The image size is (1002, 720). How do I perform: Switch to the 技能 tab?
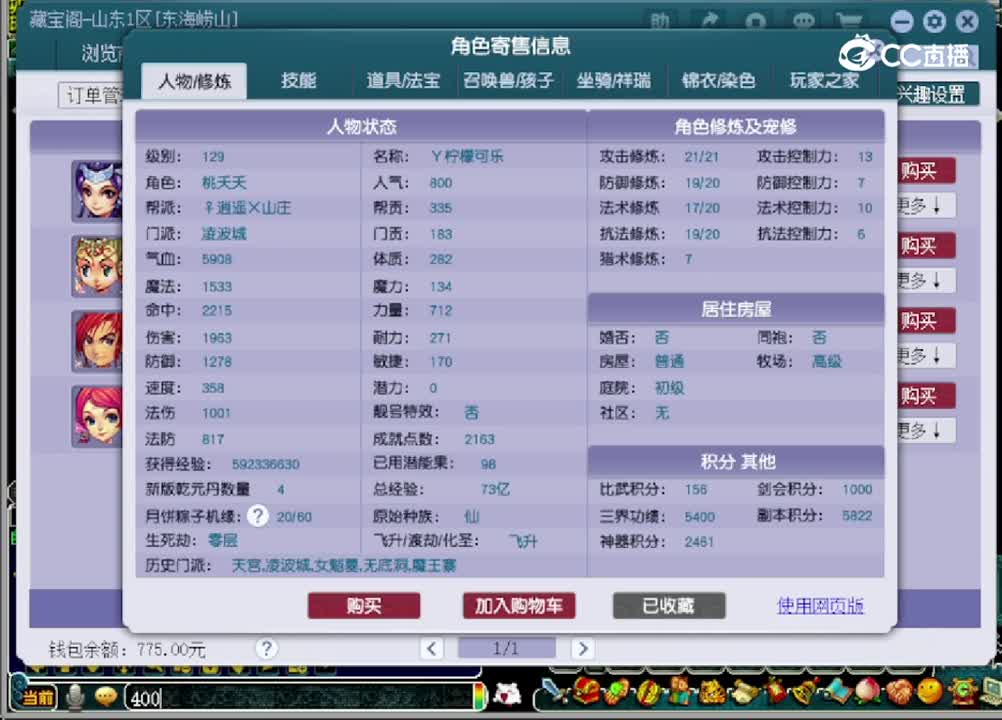[x=297, y=81]
